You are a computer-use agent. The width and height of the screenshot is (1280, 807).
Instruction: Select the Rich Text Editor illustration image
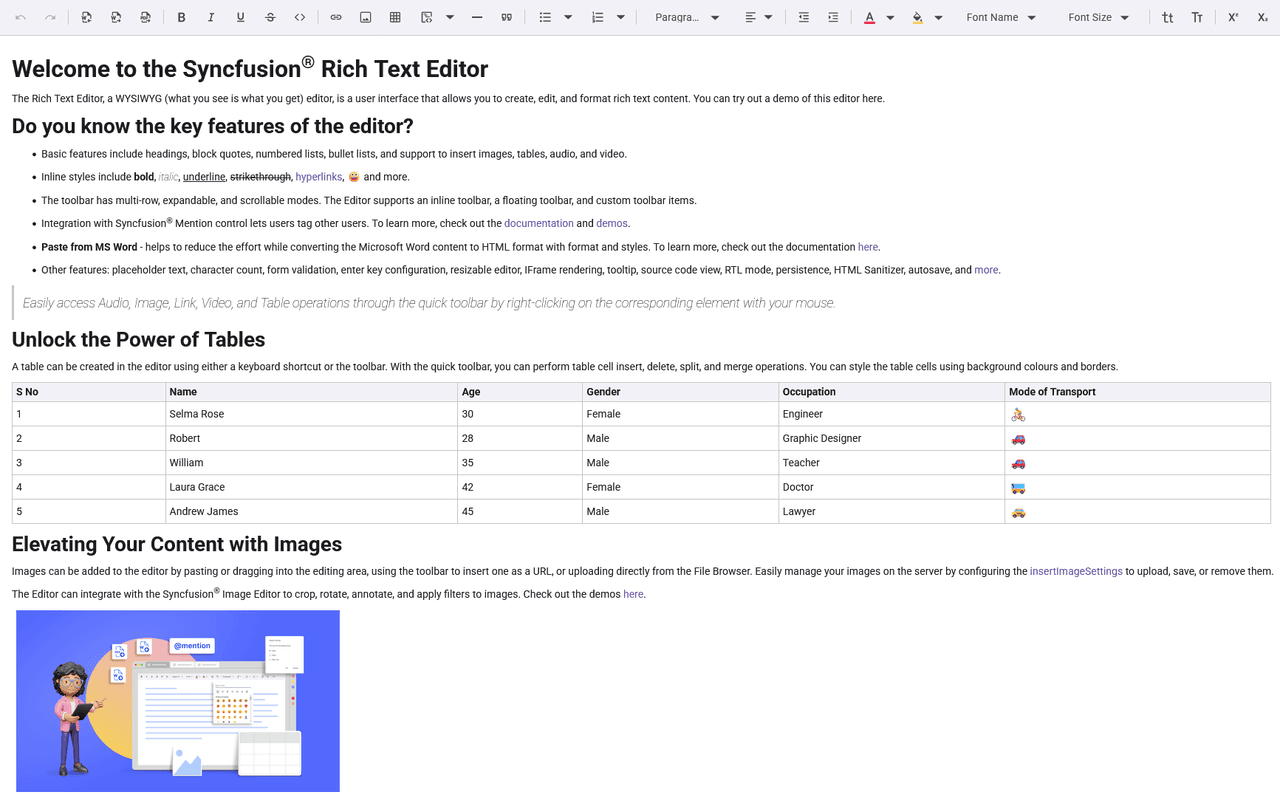click(178, 701)
